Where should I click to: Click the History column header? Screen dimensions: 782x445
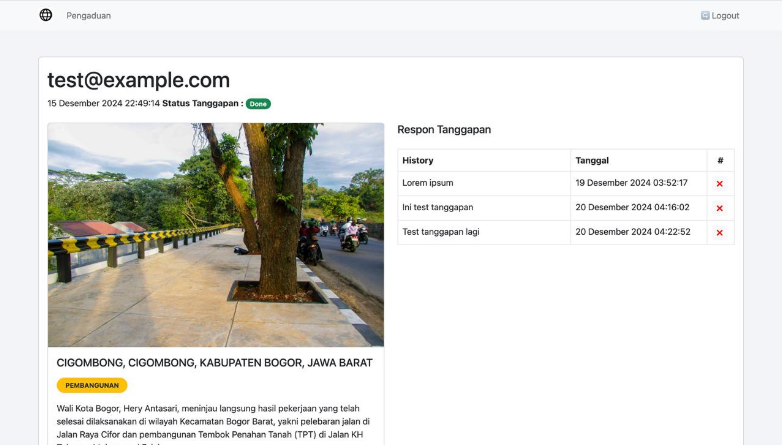[418, 160]
